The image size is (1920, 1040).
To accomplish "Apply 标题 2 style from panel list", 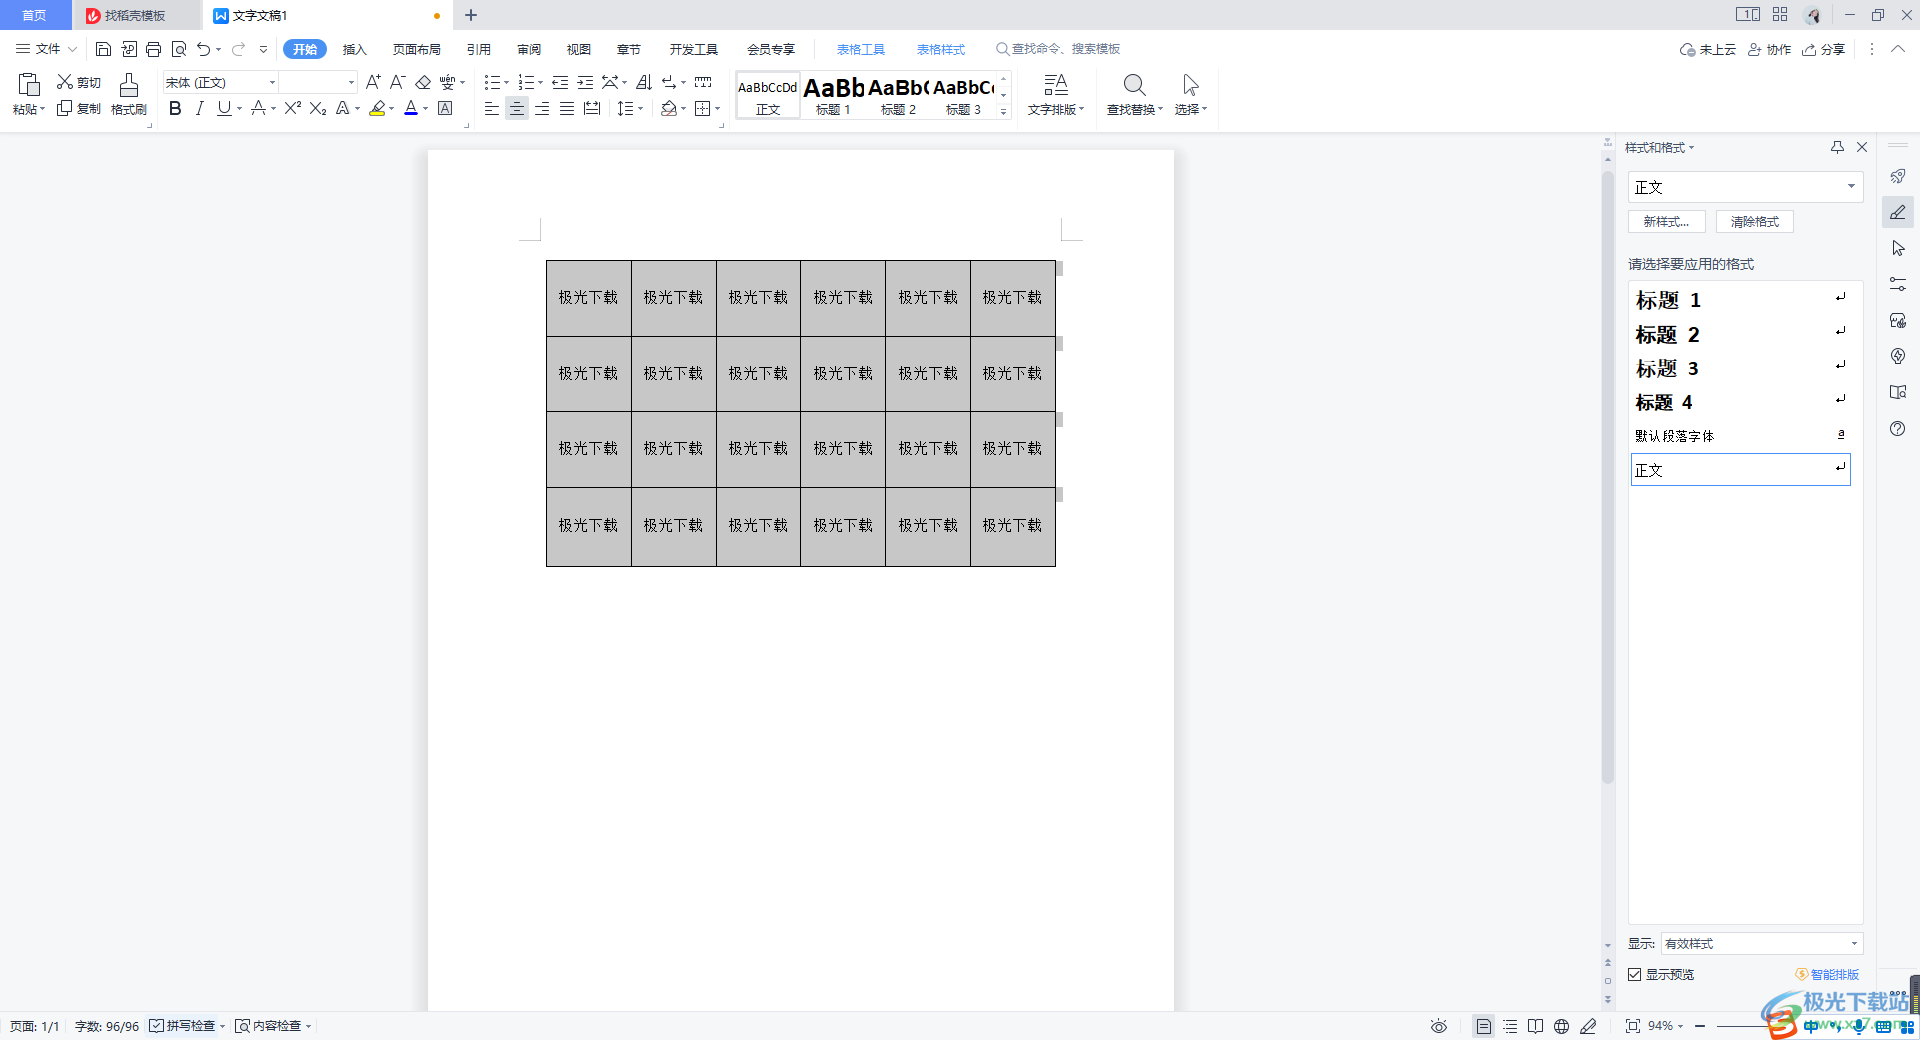I will [1740, 334].
